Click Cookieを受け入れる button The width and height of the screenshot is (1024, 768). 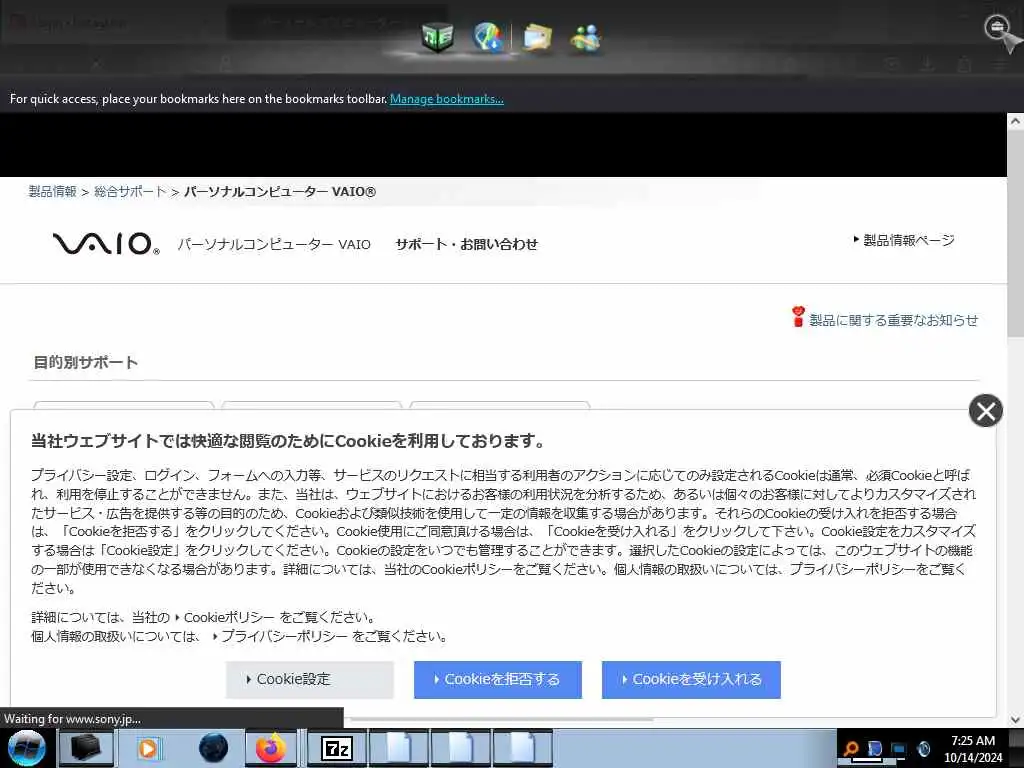691,679
